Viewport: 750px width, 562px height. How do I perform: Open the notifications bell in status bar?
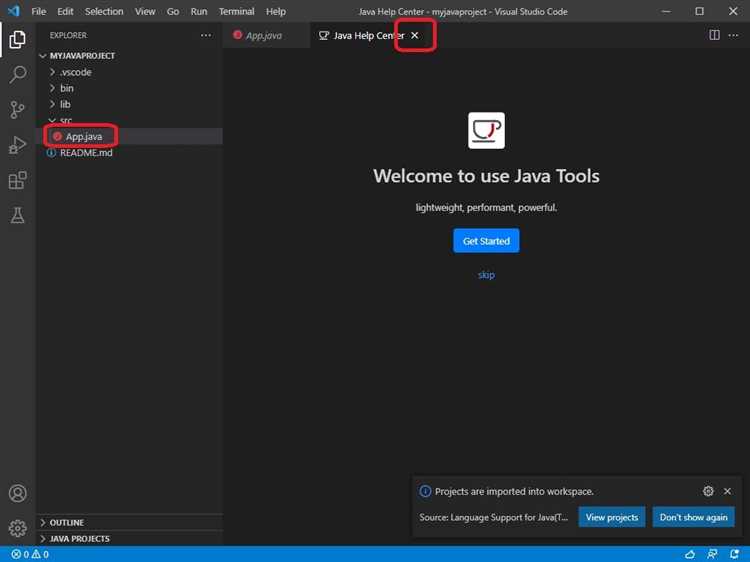(x=735, y=554)
